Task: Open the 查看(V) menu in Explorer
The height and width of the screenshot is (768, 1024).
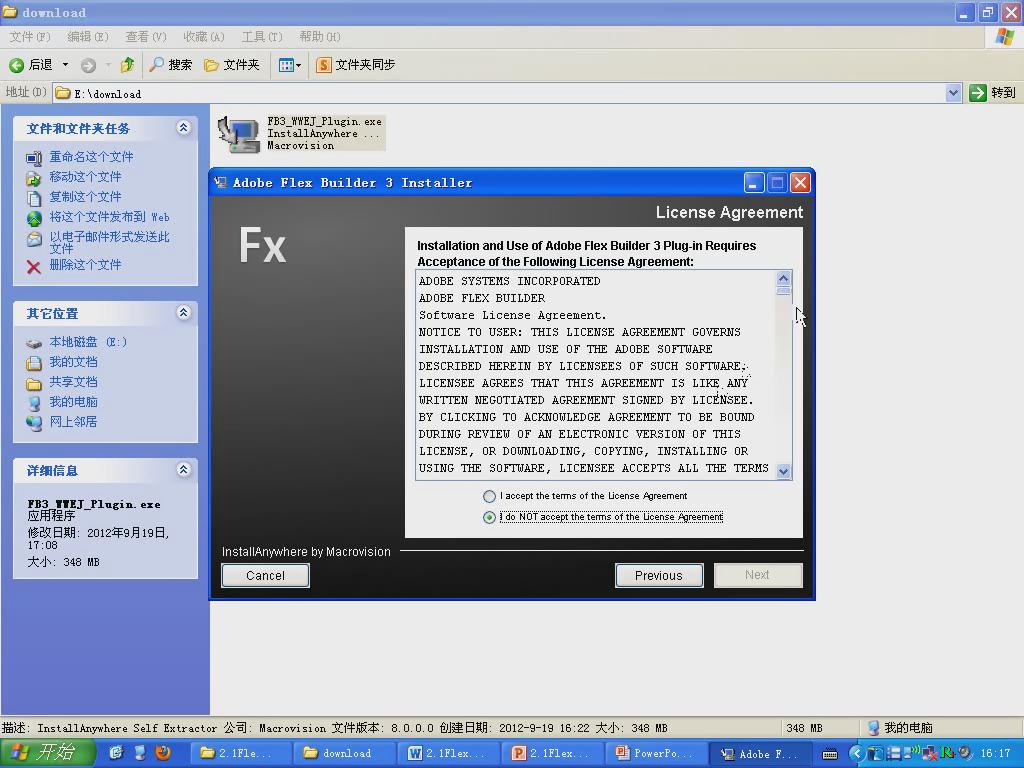Action: (x=146, y=37)
